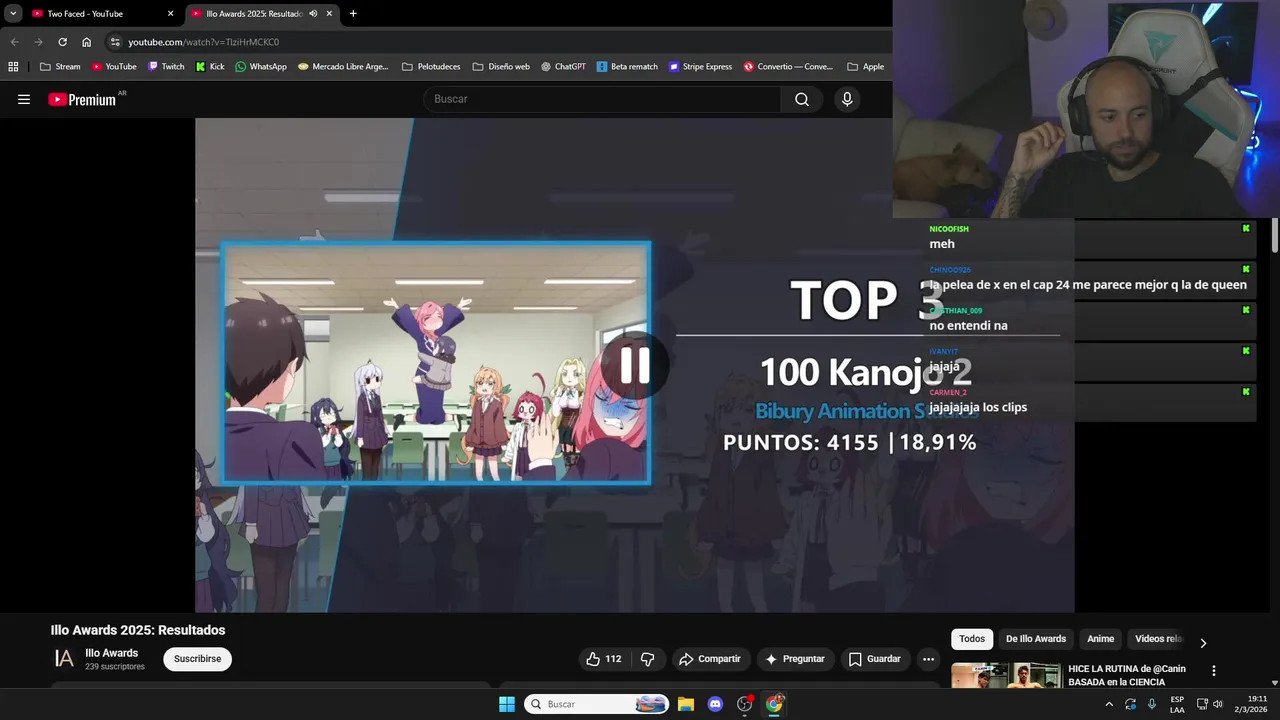Save the video with Guardar
Viewport: 1280px width, 720px height.
pos(875,659)
